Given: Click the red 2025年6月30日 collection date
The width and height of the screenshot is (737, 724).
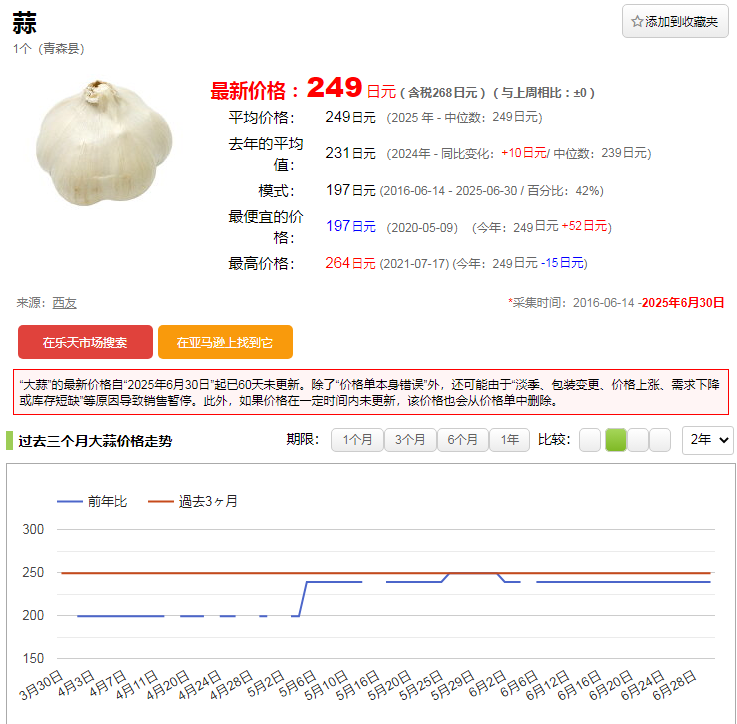Looking at the screenshot, I should pos(683,303).
